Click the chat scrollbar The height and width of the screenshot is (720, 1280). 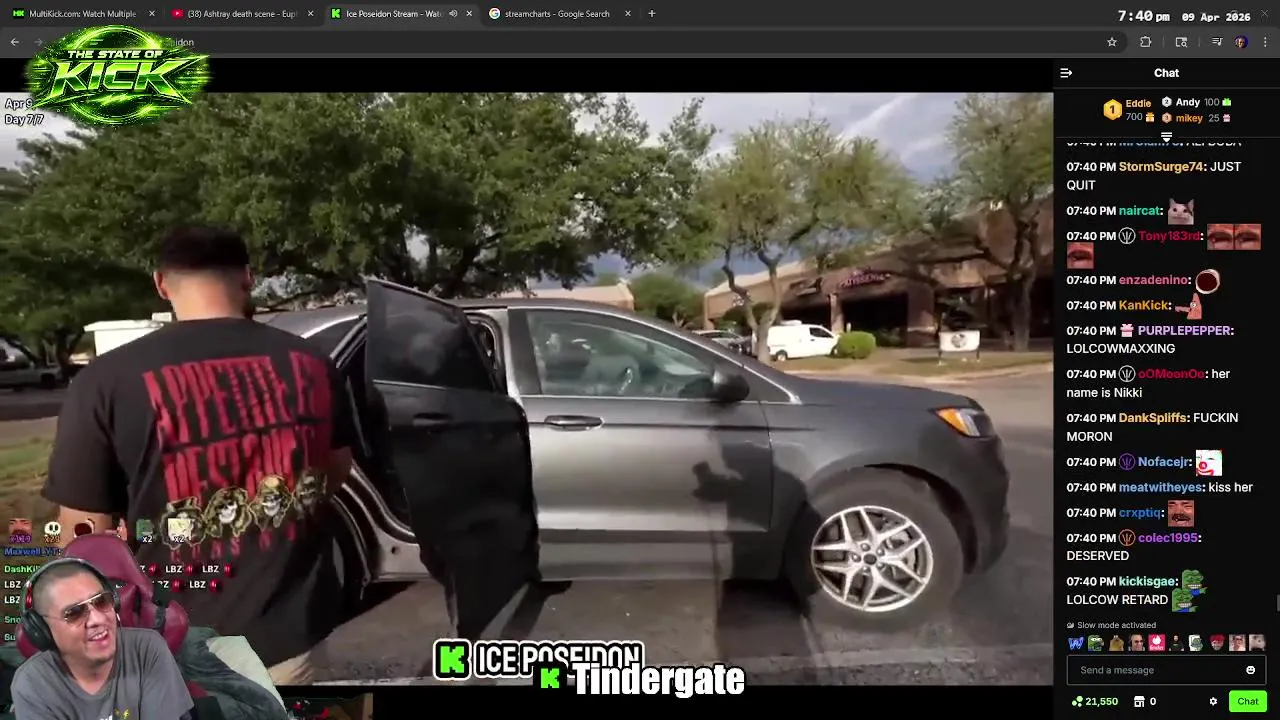pos(1276,601)
